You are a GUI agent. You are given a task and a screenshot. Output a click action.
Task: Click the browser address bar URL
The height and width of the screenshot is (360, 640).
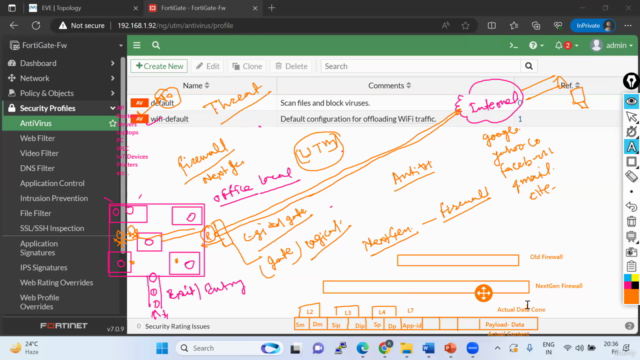tap(175, 26)
